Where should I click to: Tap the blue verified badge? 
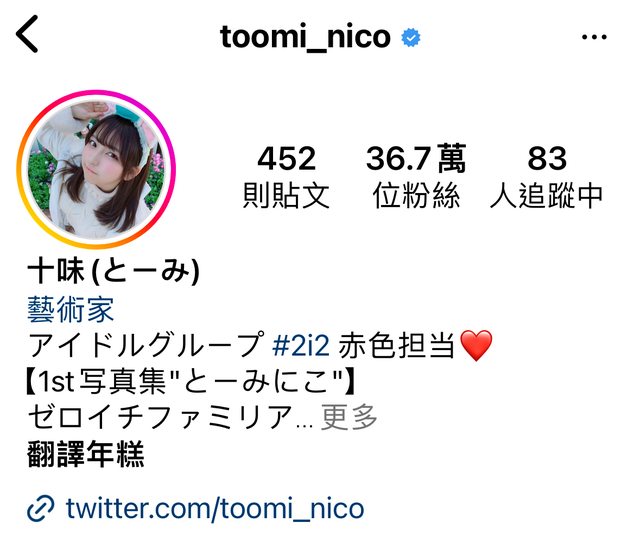411,38
